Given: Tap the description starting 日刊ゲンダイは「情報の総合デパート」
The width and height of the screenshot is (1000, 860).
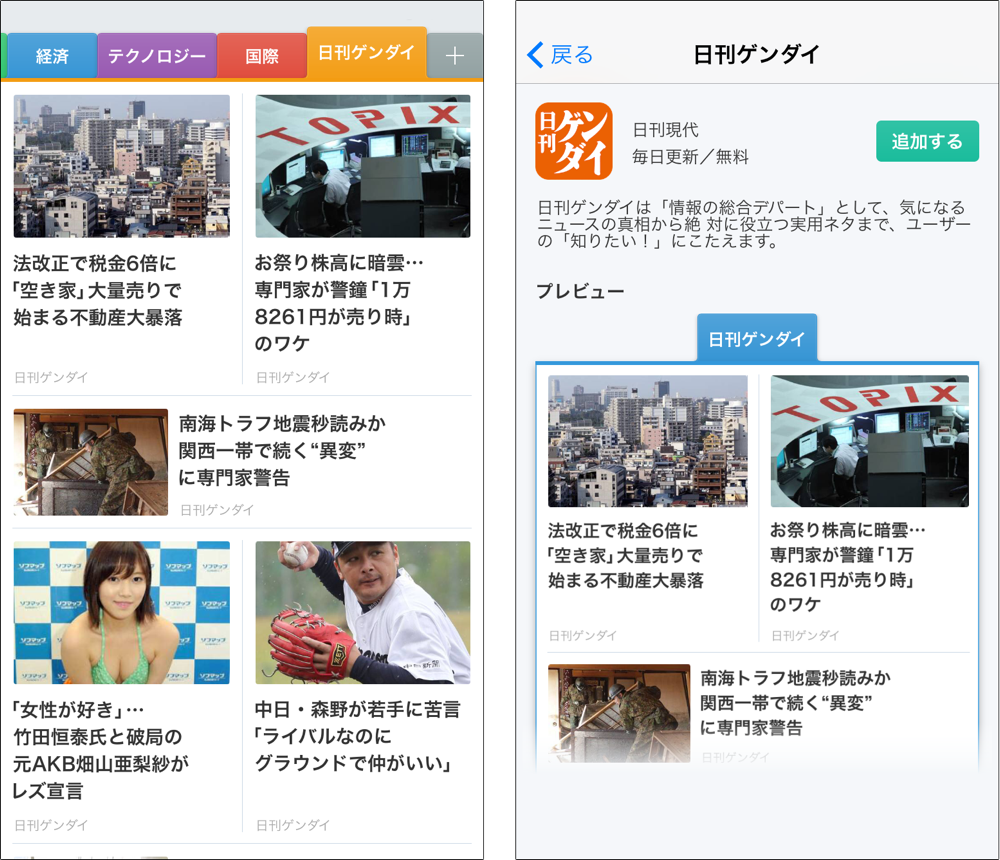Looking at the screenshot, I should [x=754, y=224].
